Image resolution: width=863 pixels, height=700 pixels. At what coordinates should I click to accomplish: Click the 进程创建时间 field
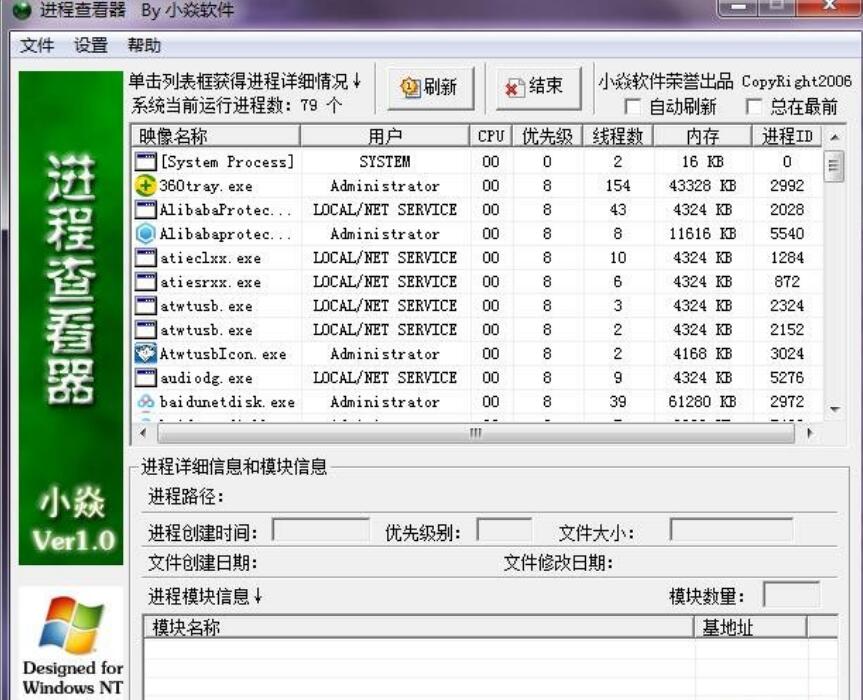point(320,530)
